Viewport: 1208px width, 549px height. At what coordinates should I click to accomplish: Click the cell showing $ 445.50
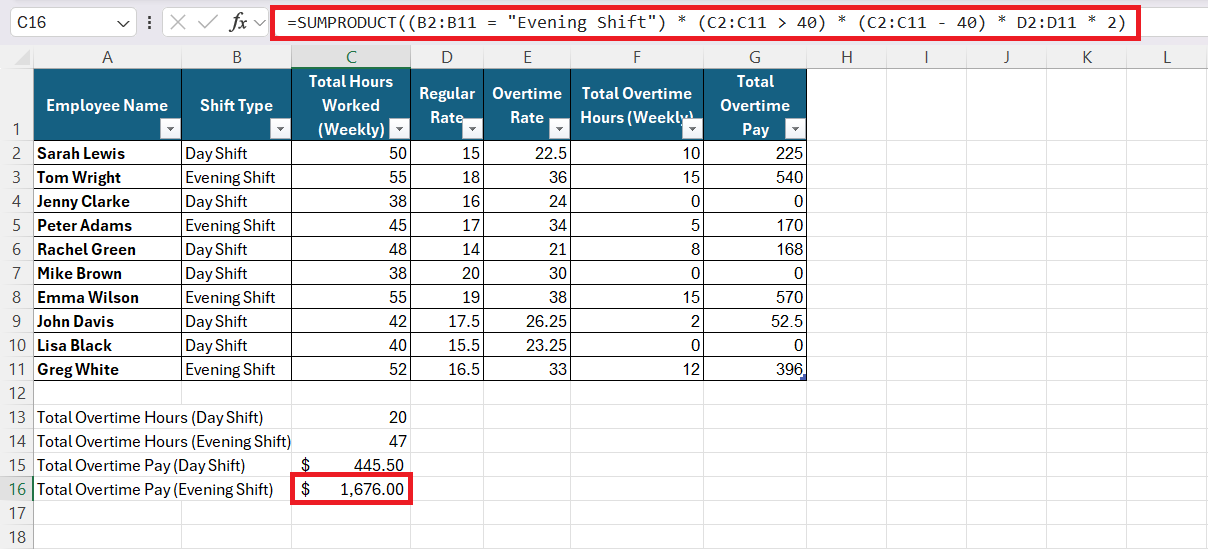click(x=351, y=465)
